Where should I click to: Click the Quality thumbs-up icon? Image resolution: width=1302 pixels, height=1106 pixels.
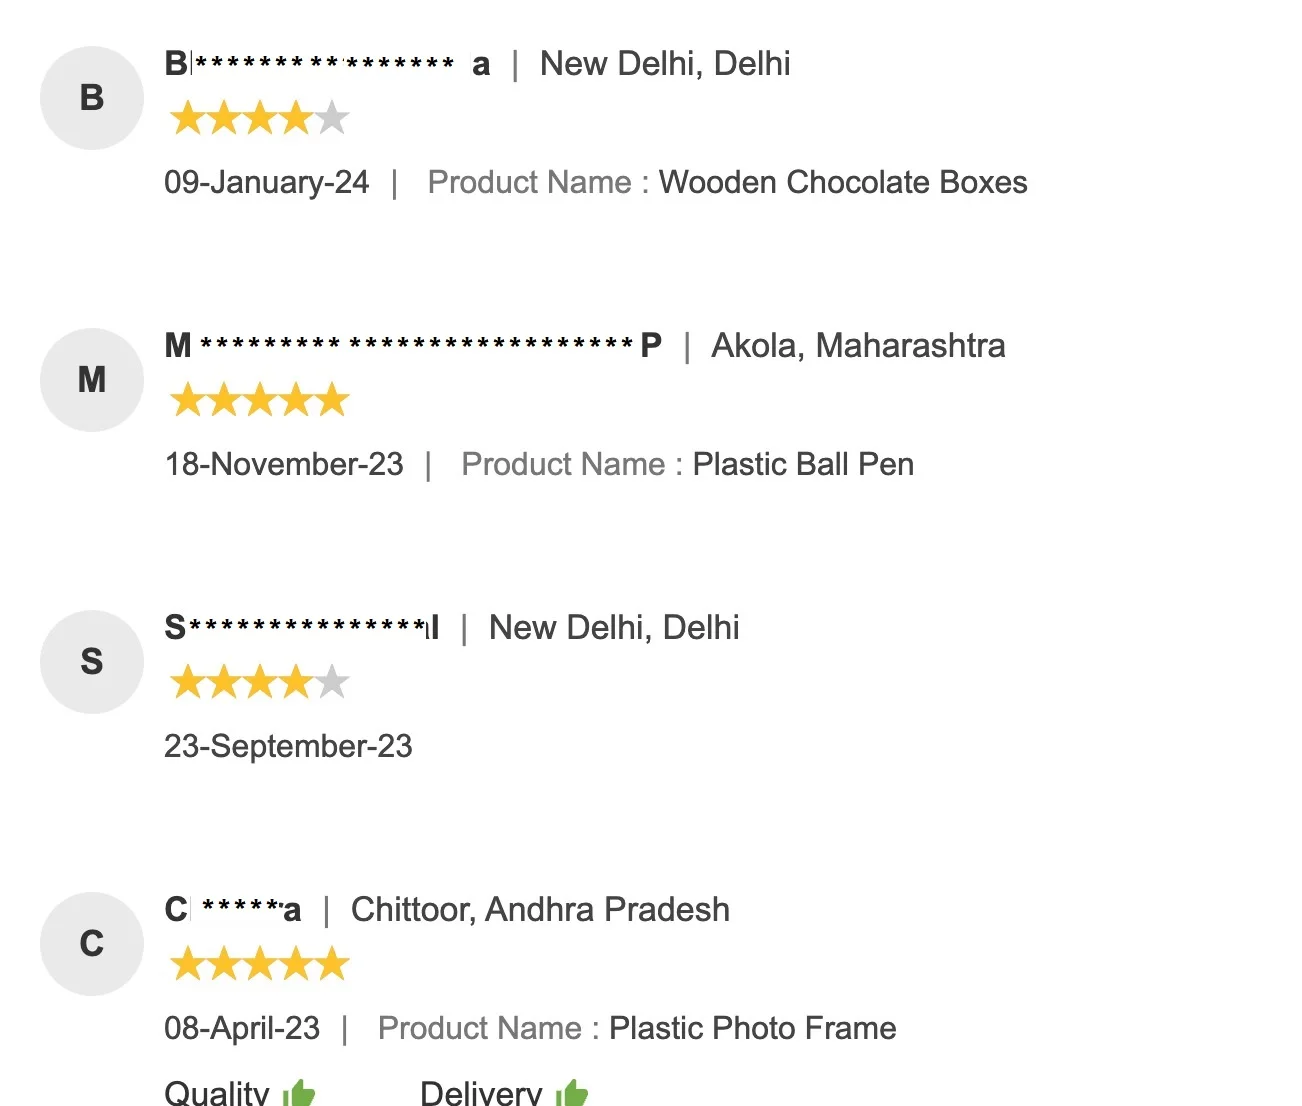[x=299, y=1093]
